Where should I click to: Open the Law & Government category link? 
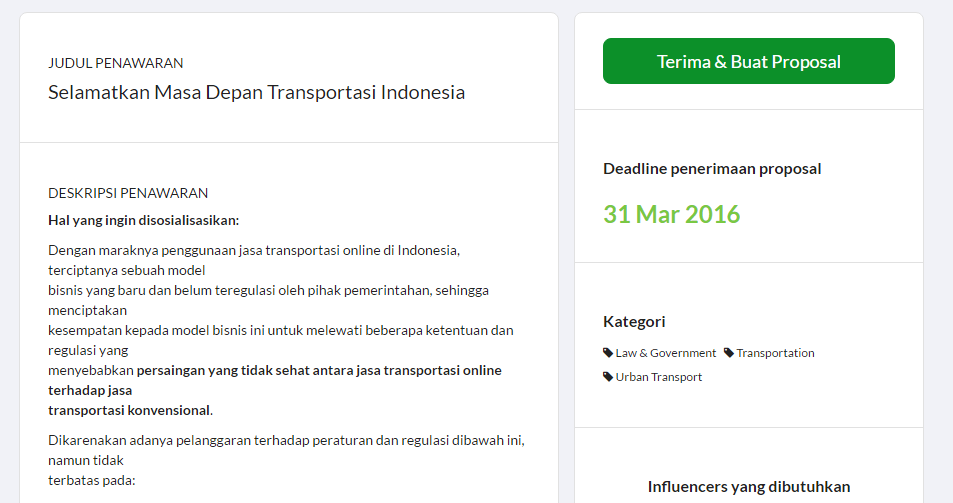click(665, 353)
